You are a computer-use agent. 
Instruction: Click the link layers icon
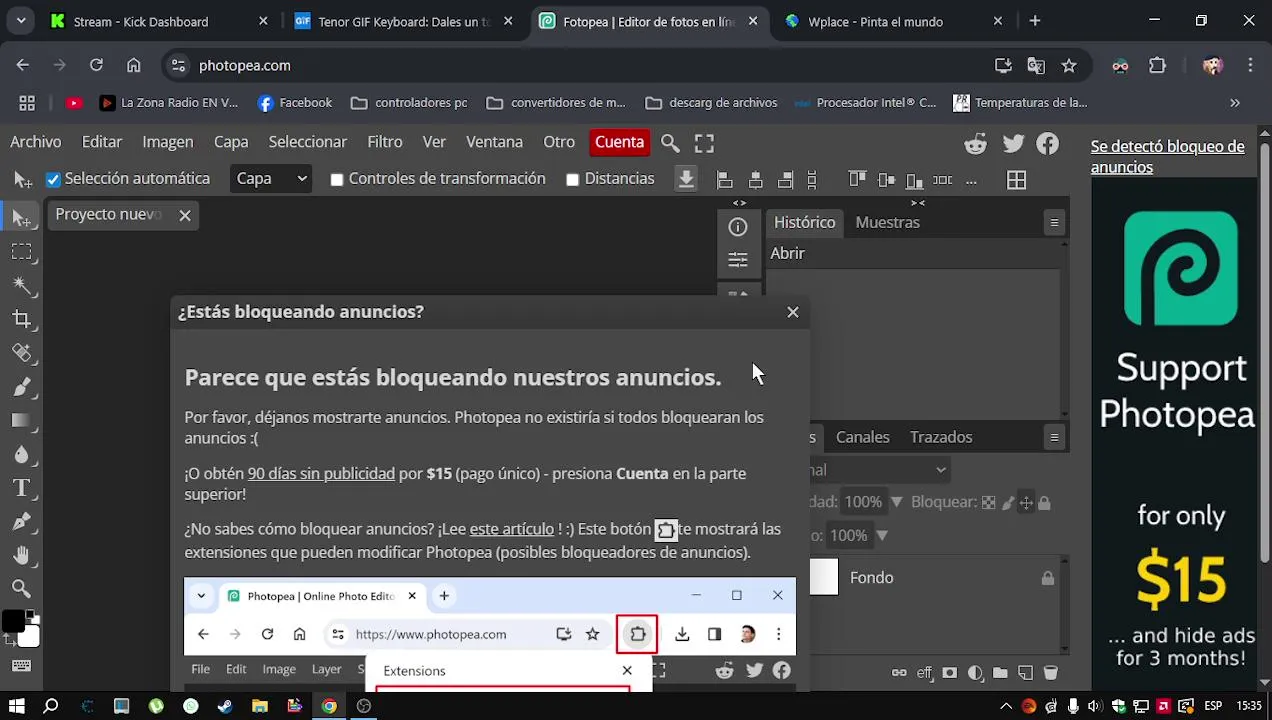click(899, 673)
